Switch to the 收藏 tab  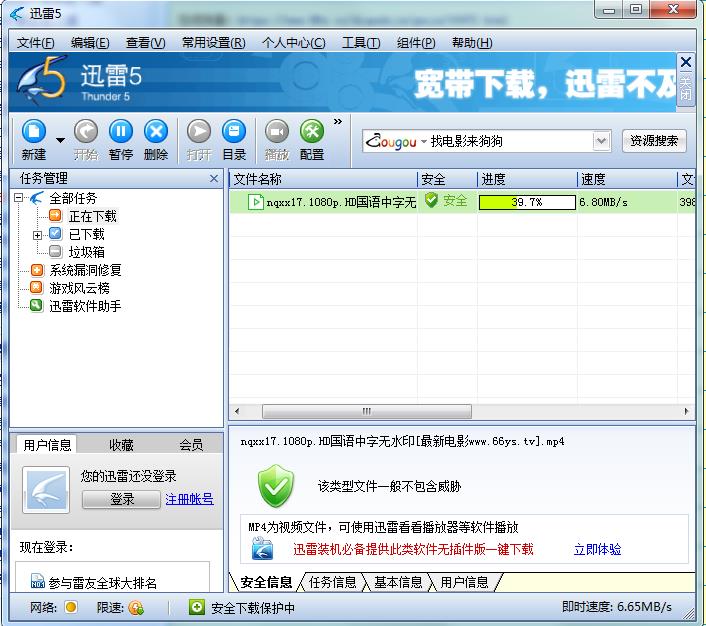coord(121,445)
